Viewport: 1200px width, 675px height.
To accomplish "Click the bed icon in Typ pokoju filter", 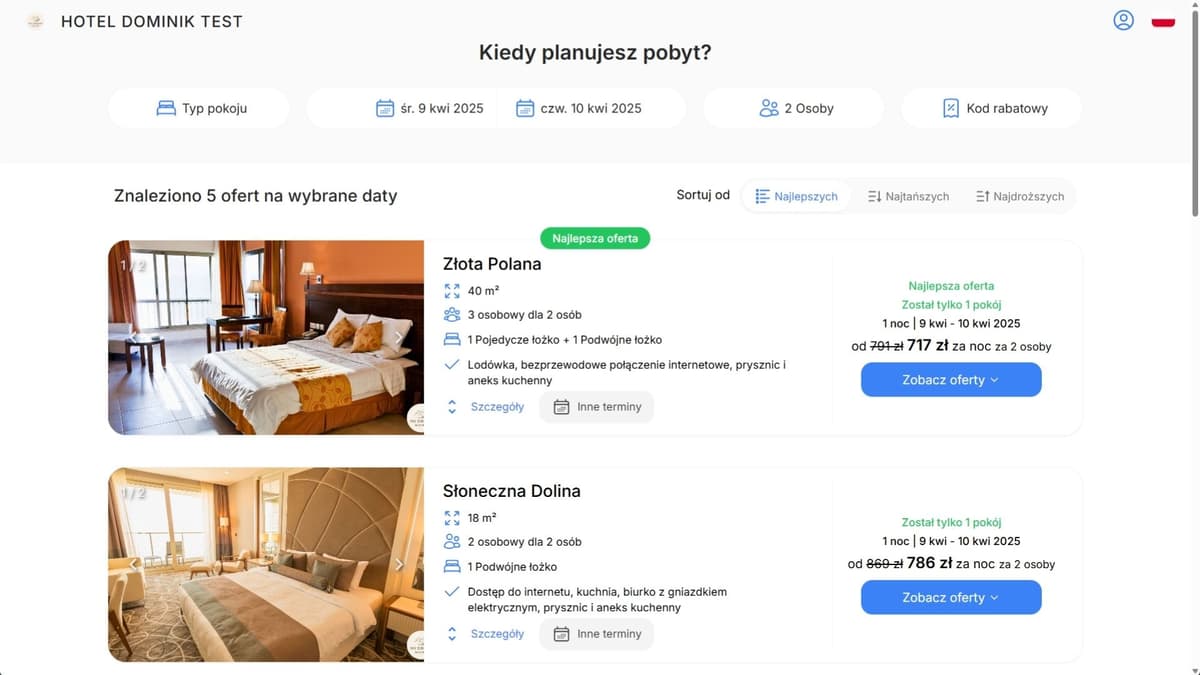I will (x=166, y=107).
